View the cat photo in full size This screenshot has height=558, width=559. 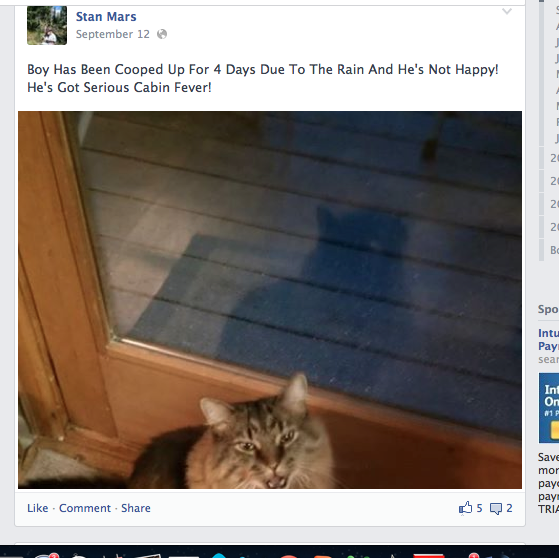coord(270,300)
